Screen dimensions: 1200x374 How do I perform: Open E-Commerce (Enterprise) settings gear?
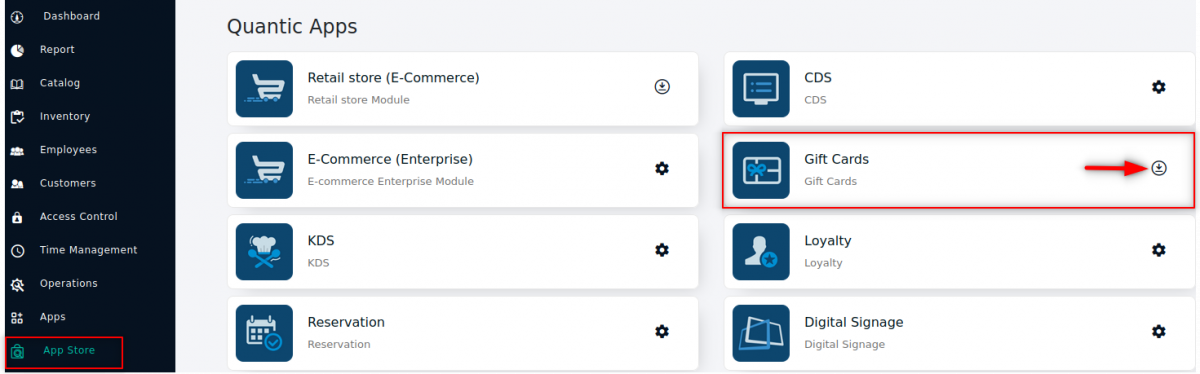tap(662, 168)
